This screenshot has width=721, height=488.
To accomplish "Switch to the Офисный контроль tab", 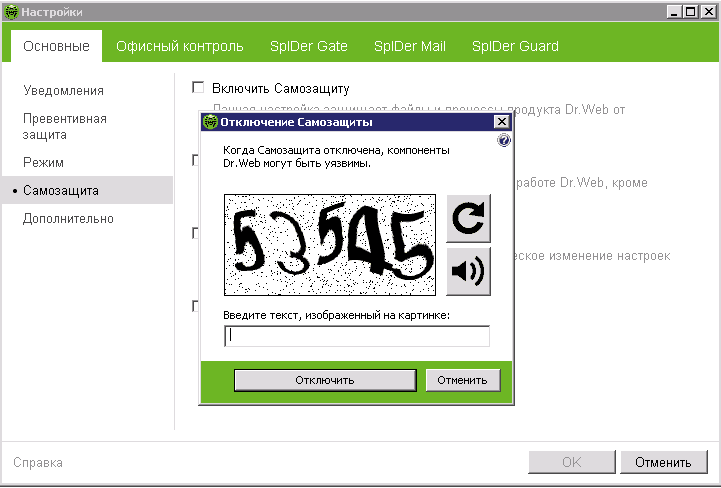I will click(x=179, y=46).
